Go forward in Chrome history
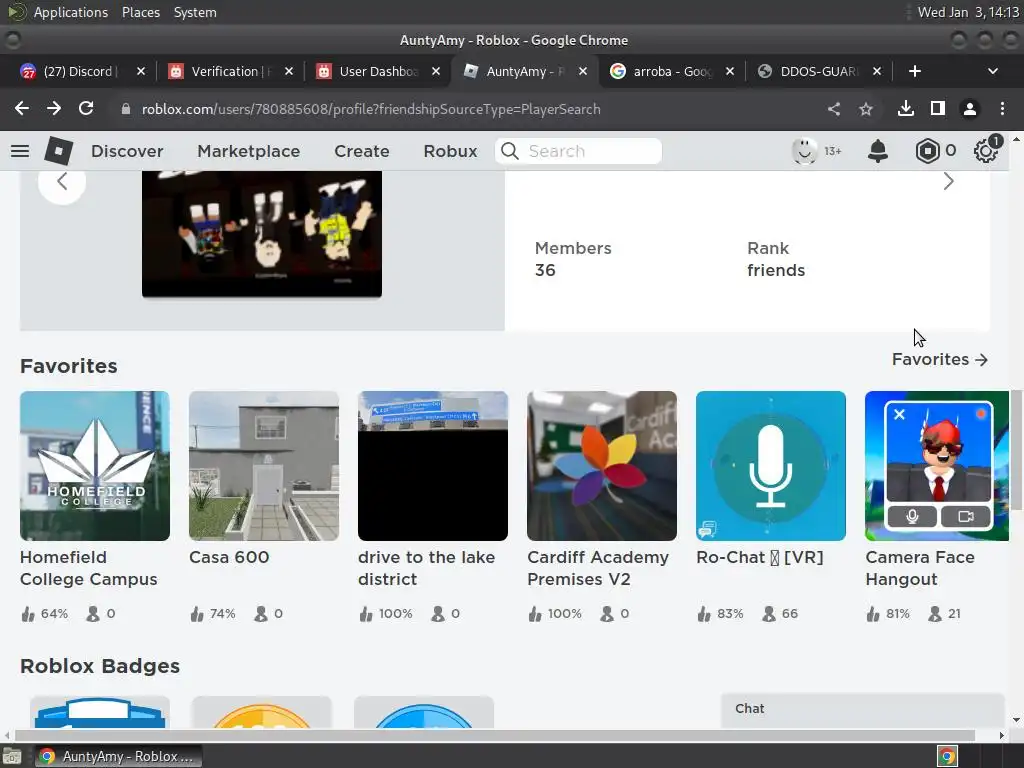This screenshot has height=768, width=1024. 54,108
